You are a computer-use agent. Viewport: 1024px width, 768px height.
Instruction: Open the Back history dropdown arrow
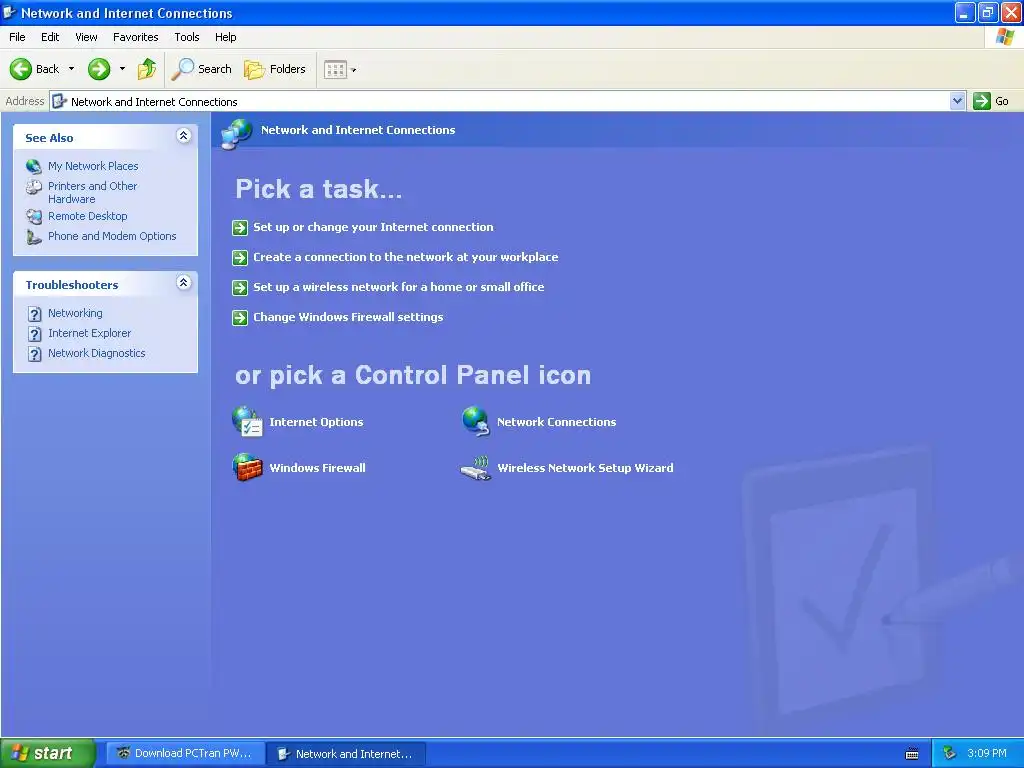tap(71, 69)
